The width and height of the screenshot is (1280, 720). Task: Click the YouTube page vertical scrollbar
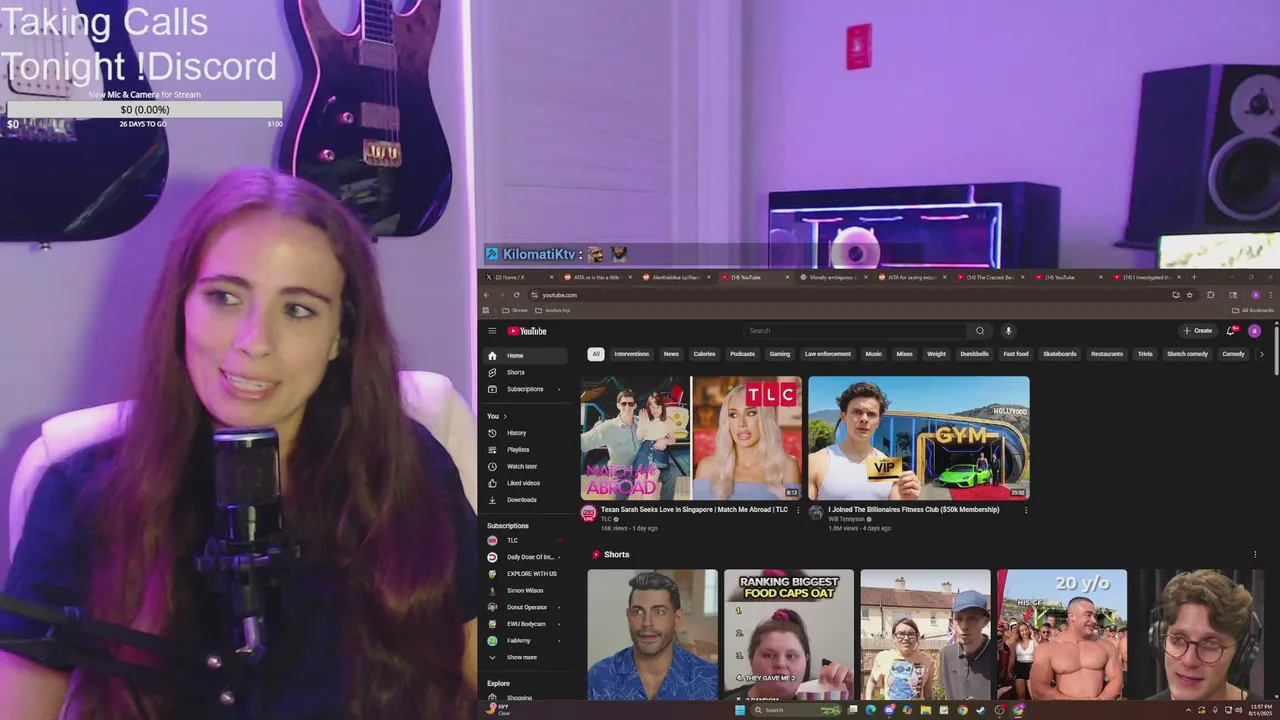click(1275, 350)
